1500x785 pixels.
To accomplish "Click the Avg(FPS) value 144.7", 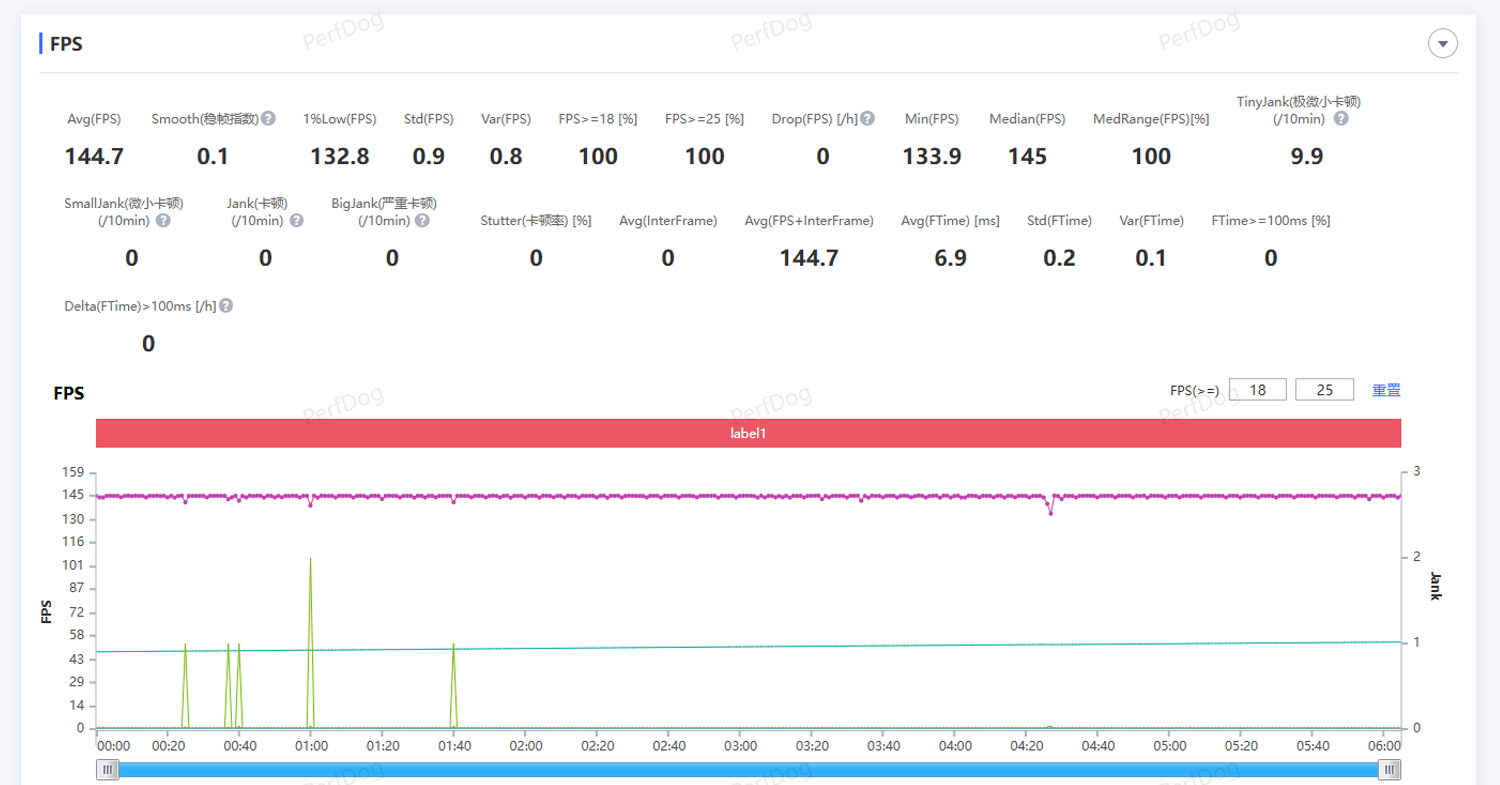I will click(x=94, y=156).
